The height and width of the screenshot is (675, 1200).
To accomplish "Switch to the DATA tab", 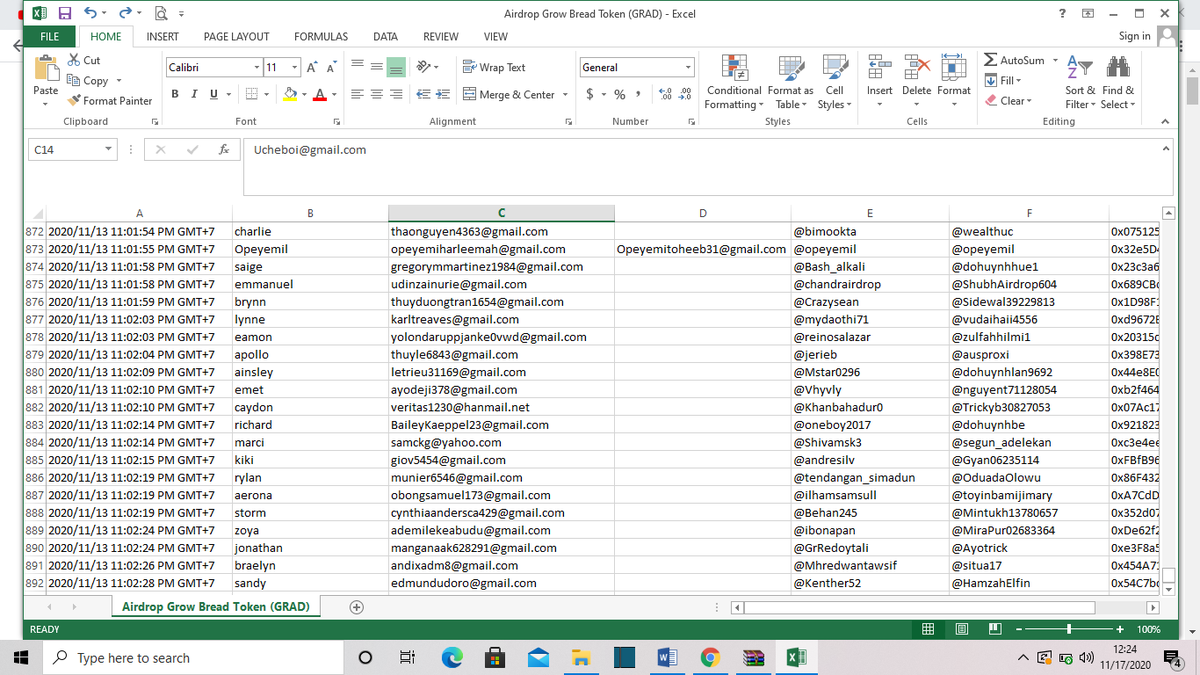I will pyautogui.click(x=385, y=36).
